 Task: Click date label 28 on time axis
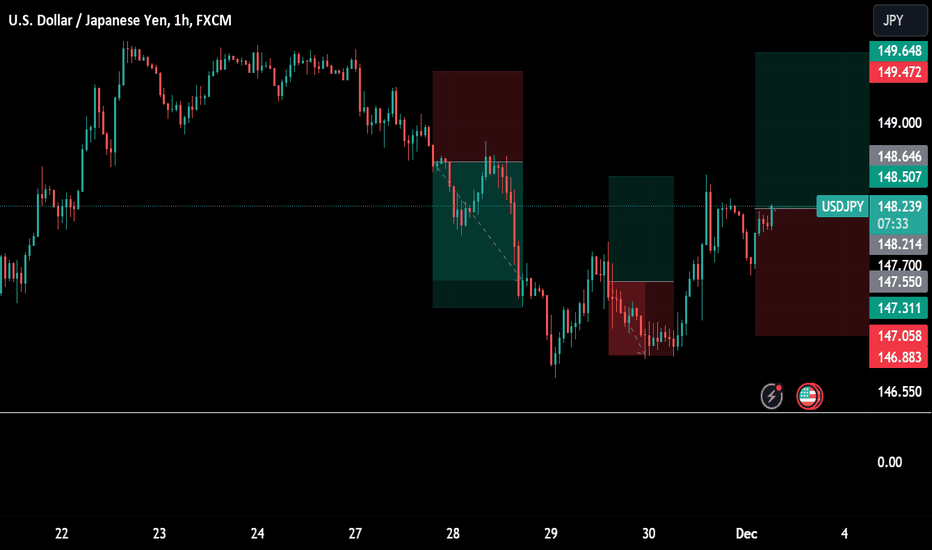(453, 533)
